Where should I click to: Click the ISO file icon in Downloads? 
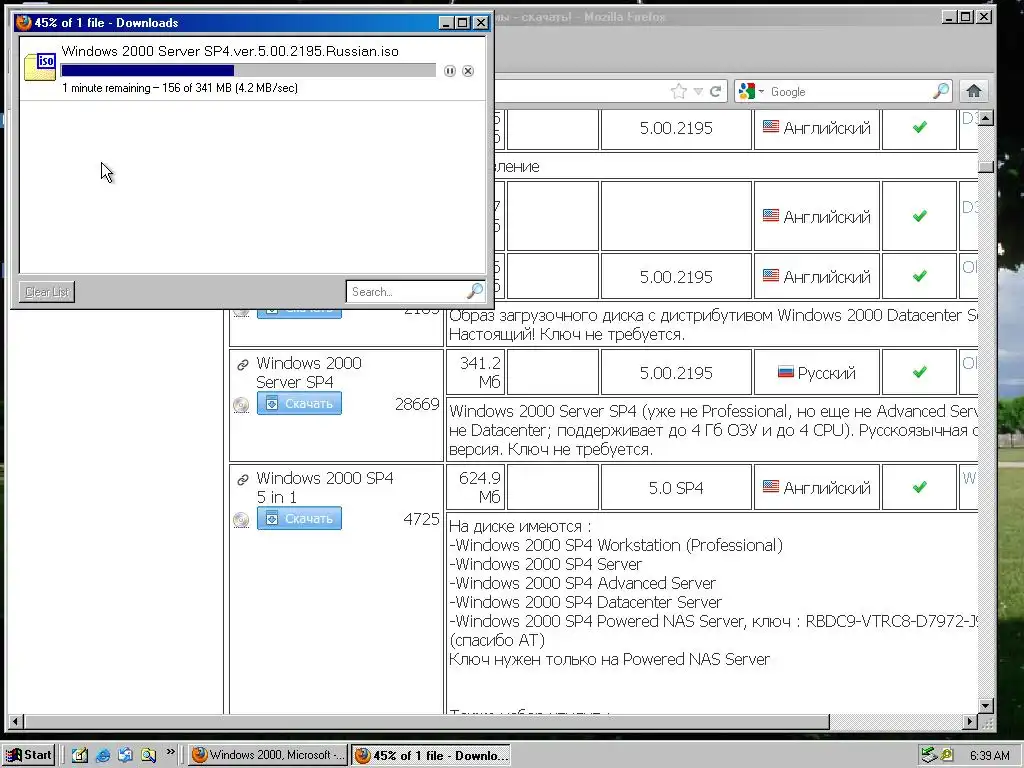coord(40,67)
